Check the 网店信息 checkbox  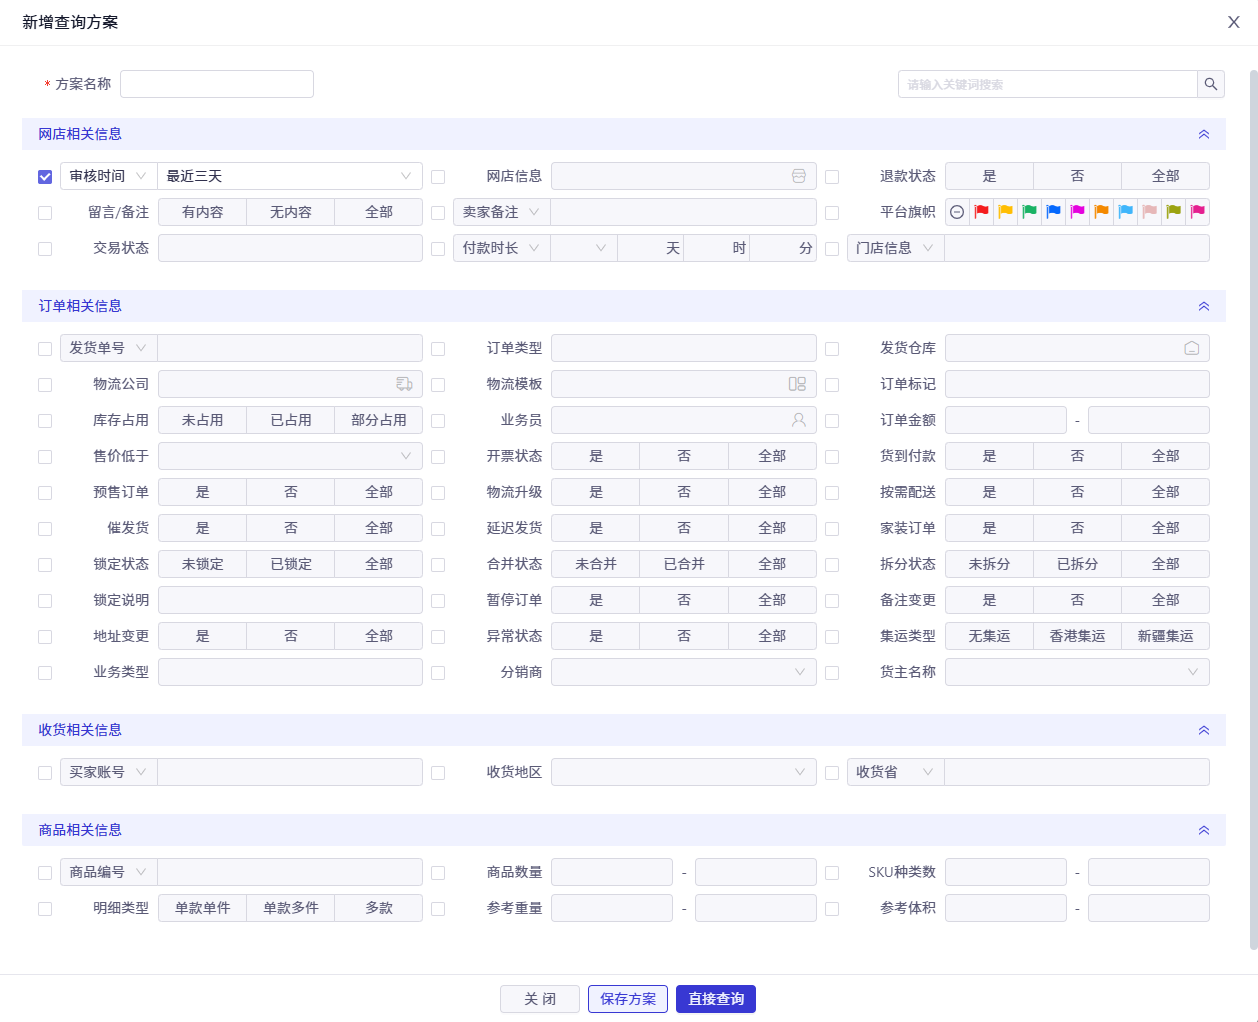pyautogui.click(x=438, y=177)
